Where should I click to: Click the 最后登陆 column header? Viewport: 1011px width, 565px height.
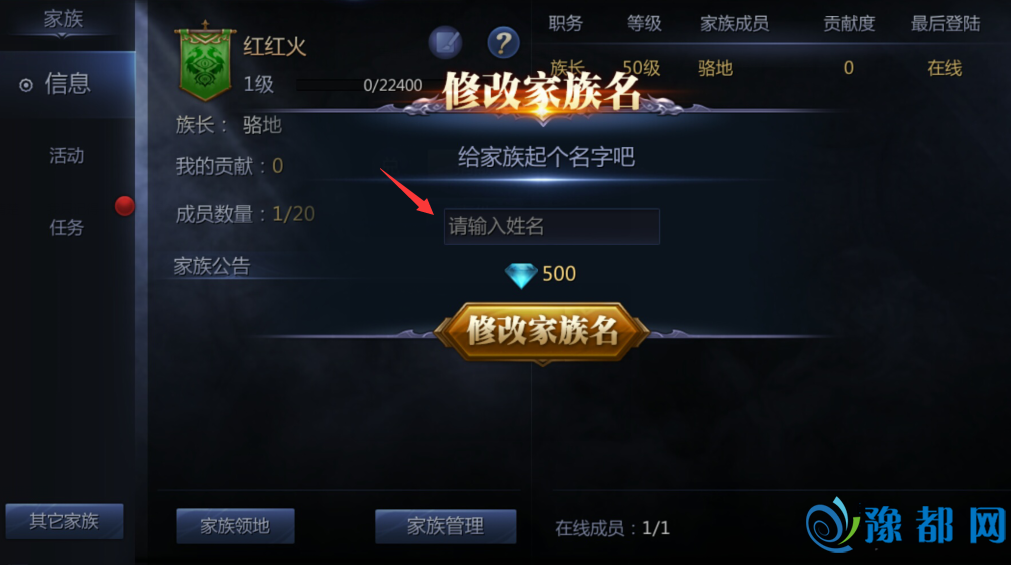click(945, 24)
